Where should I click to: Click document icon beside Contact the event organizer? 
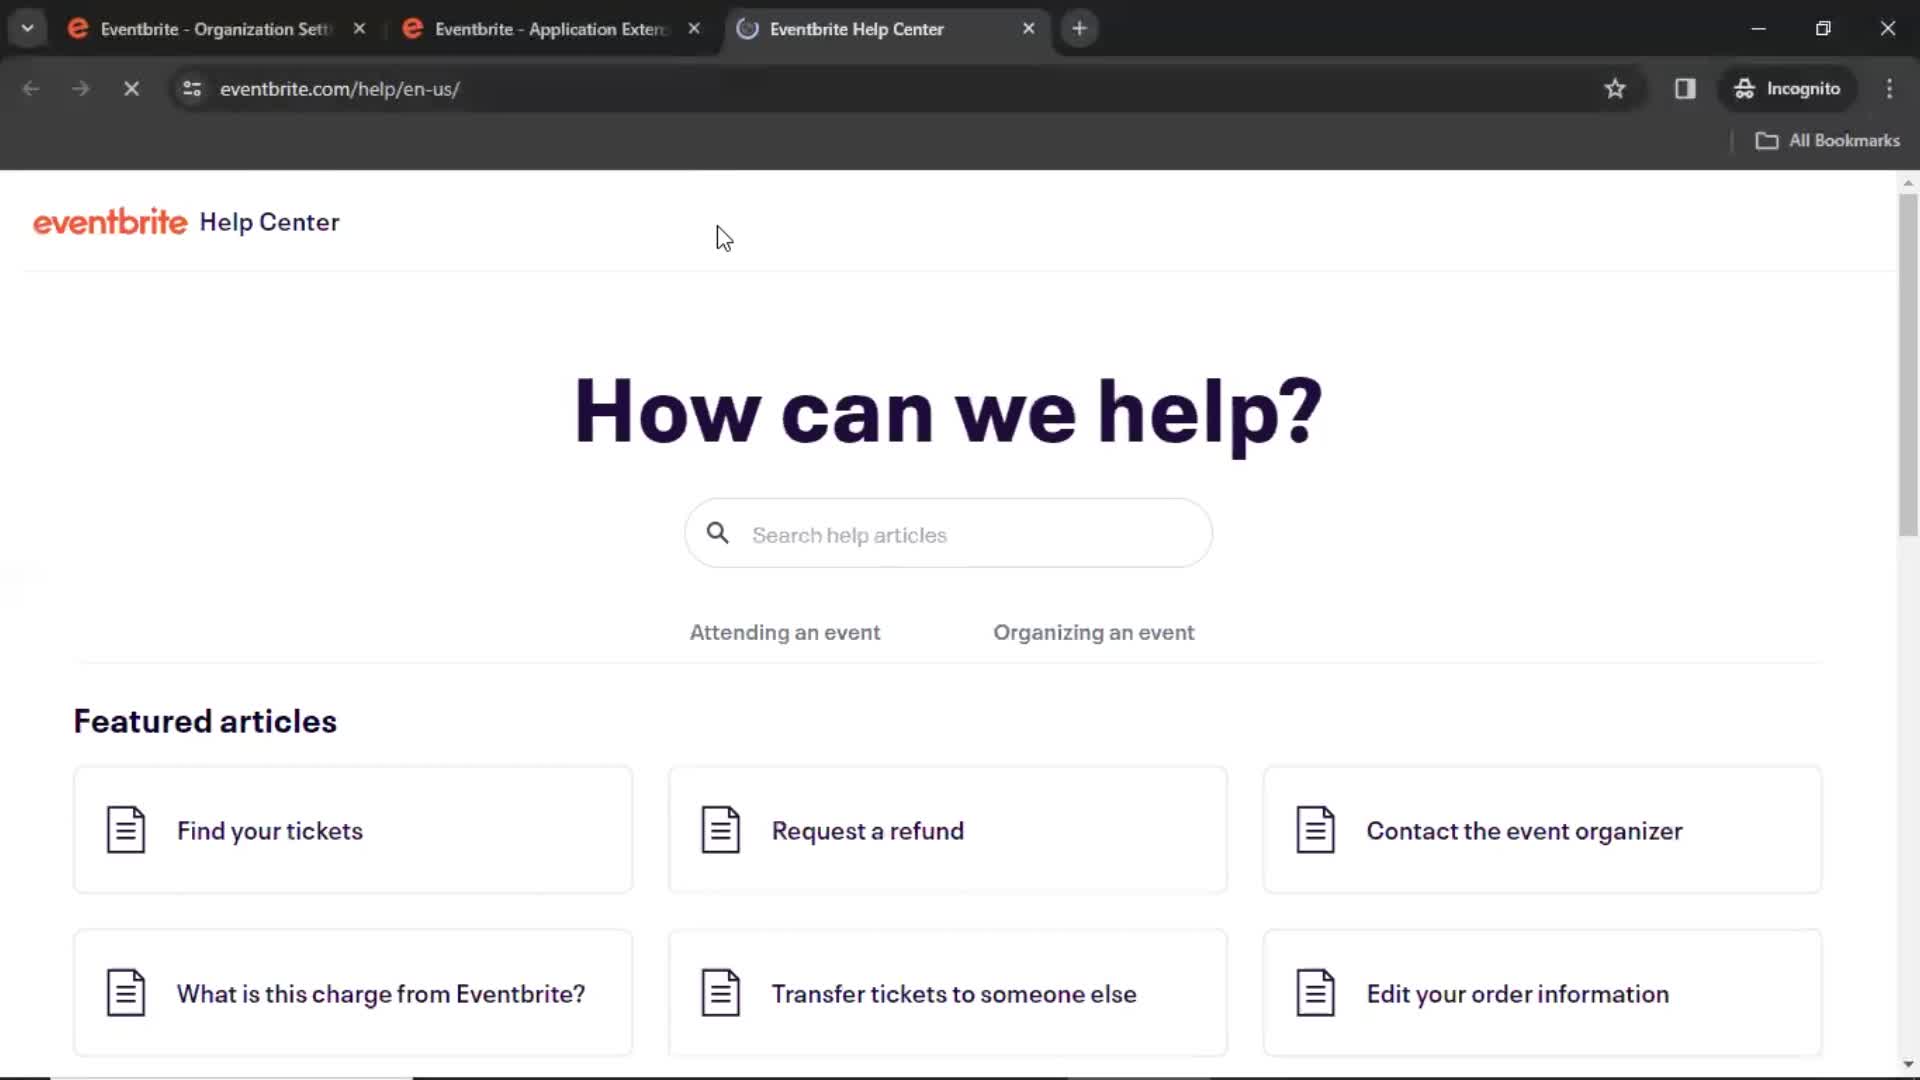click(1316, 830)
